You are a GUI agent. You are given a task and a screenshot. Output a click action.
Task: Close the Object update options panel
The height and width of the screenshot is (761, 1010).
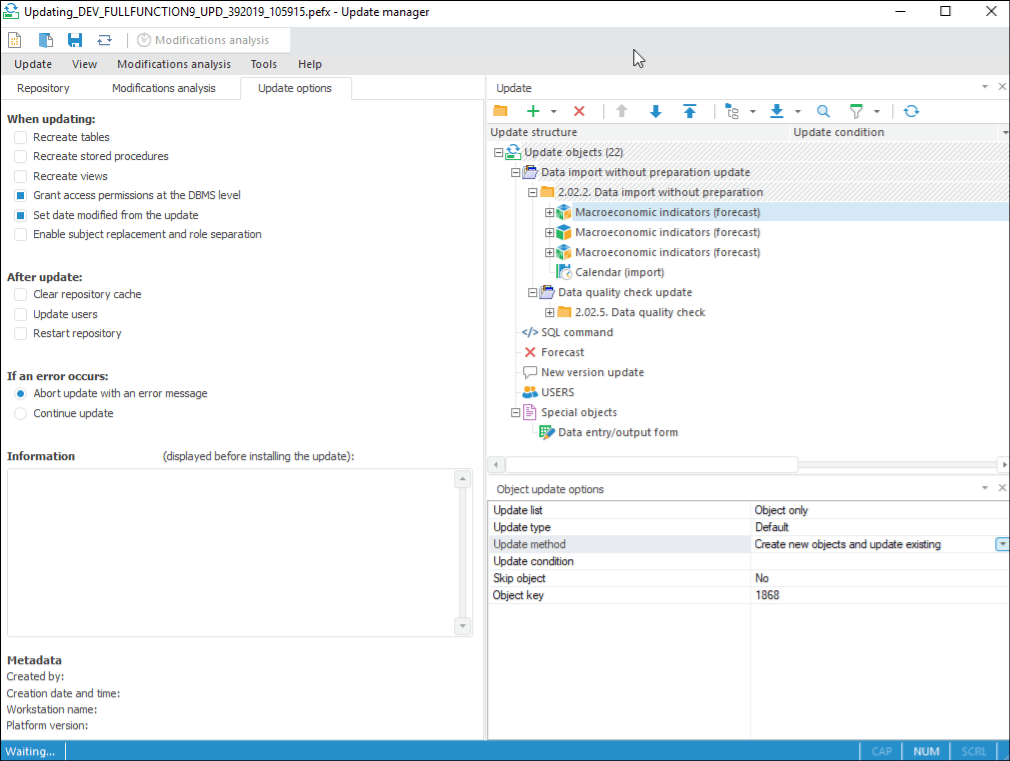[1002, 488]
